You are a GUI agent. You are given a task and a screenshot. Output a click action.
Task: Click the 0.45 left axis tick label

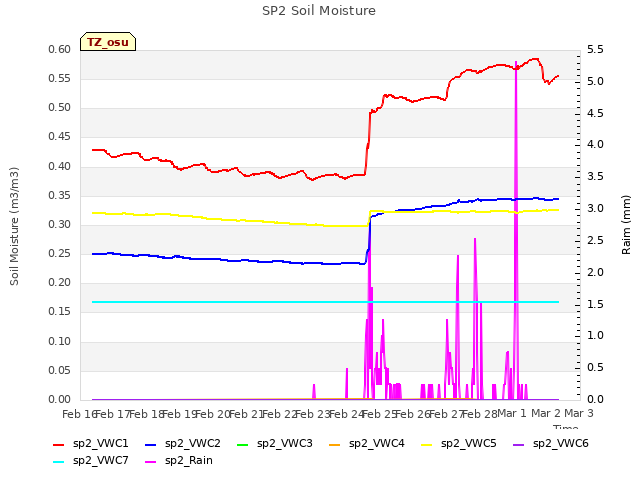click(60, 137)
